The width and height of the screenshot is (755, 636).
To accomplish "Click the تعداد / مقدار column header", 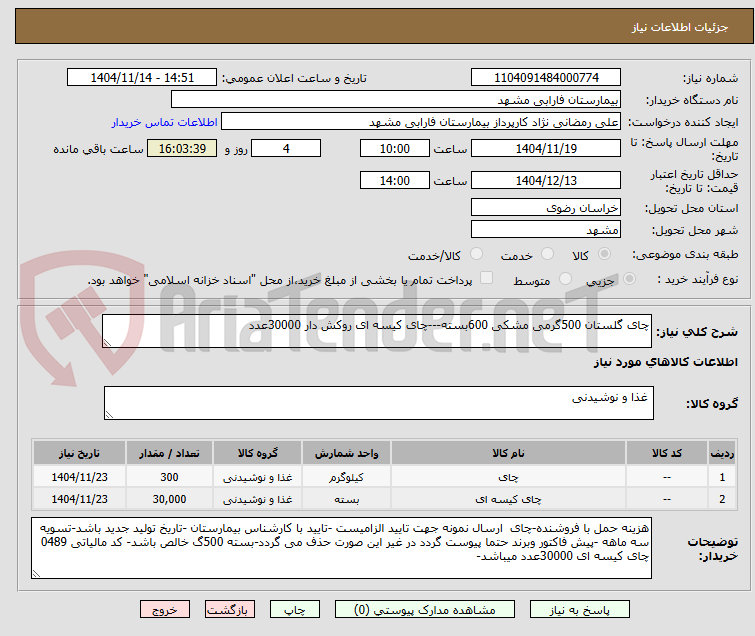I will pyautogui.click(x=169, y=453).
